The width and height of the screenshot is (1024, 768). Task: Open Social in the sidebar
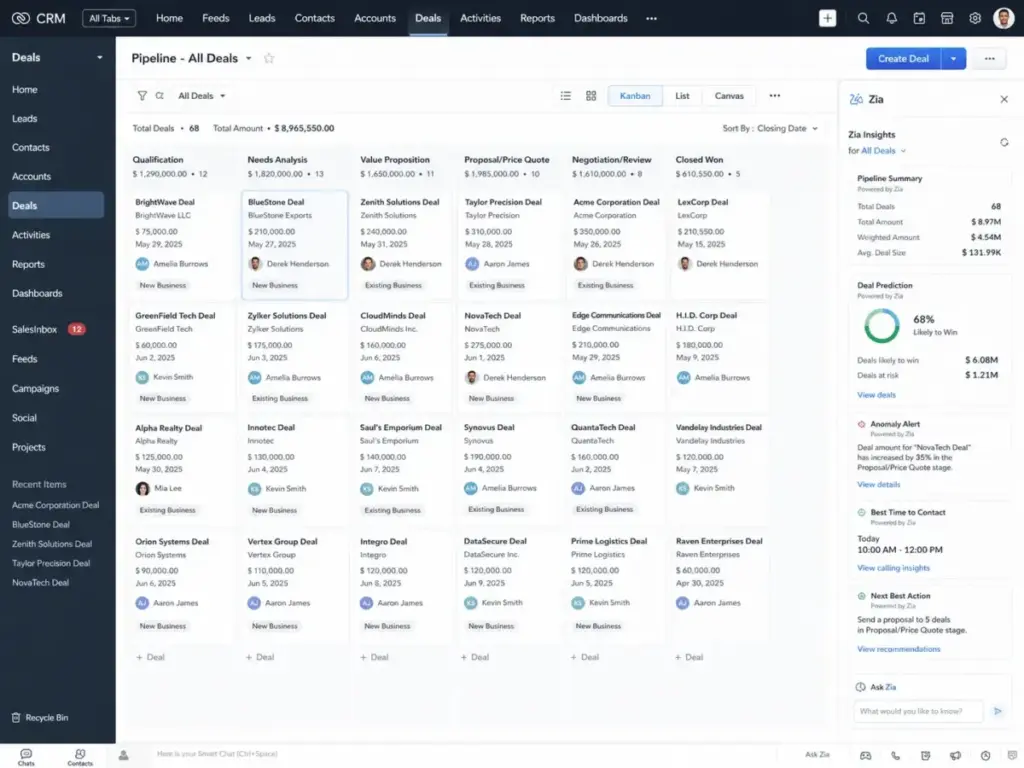[x=24, y=418]
